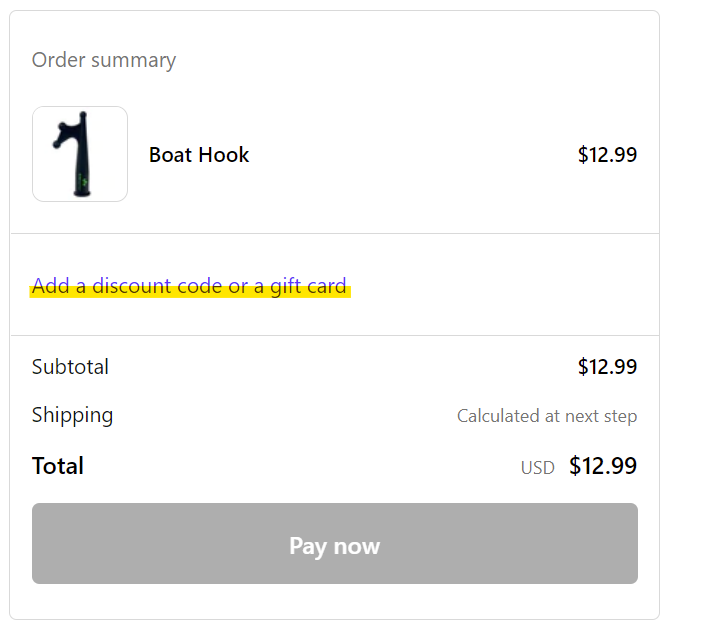The width and height of the screenshot is (705, 622).
Task: Click the bold Total label
Action: 58,465
